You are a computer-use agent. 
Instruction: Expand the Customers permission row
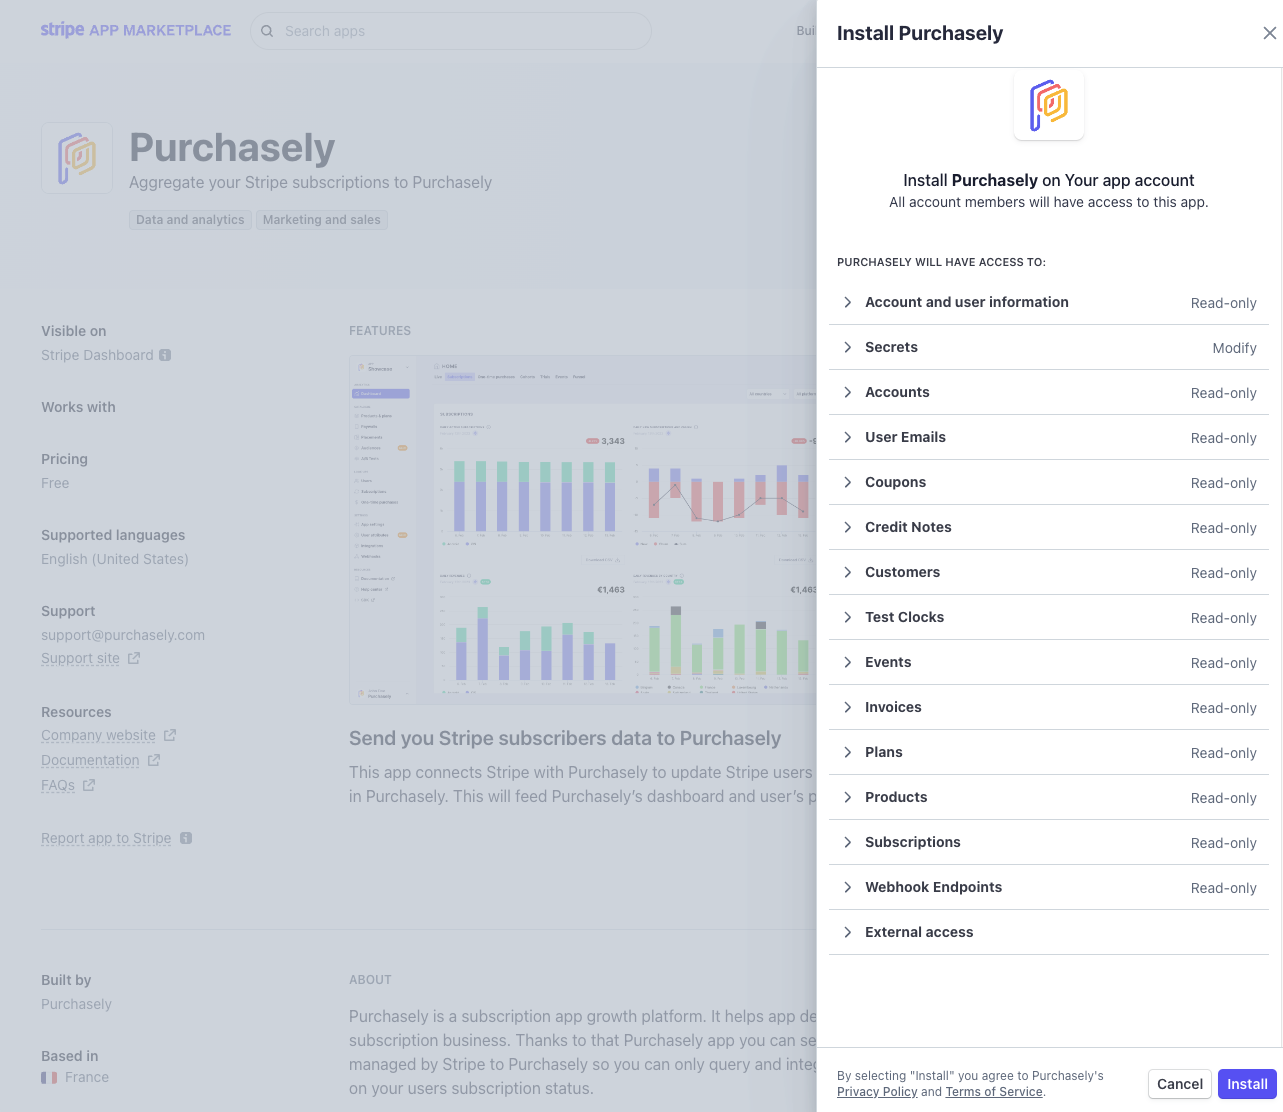(1048, 572)
